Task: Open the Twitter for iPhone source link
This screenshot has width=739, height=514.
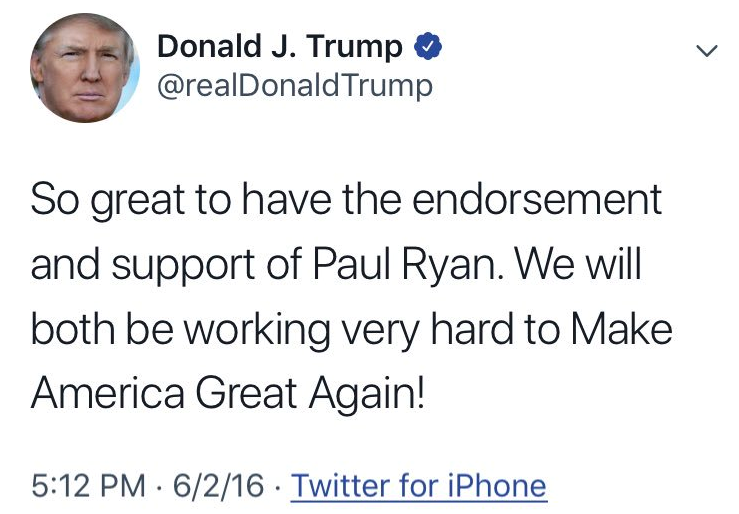Action: point(419,487)
